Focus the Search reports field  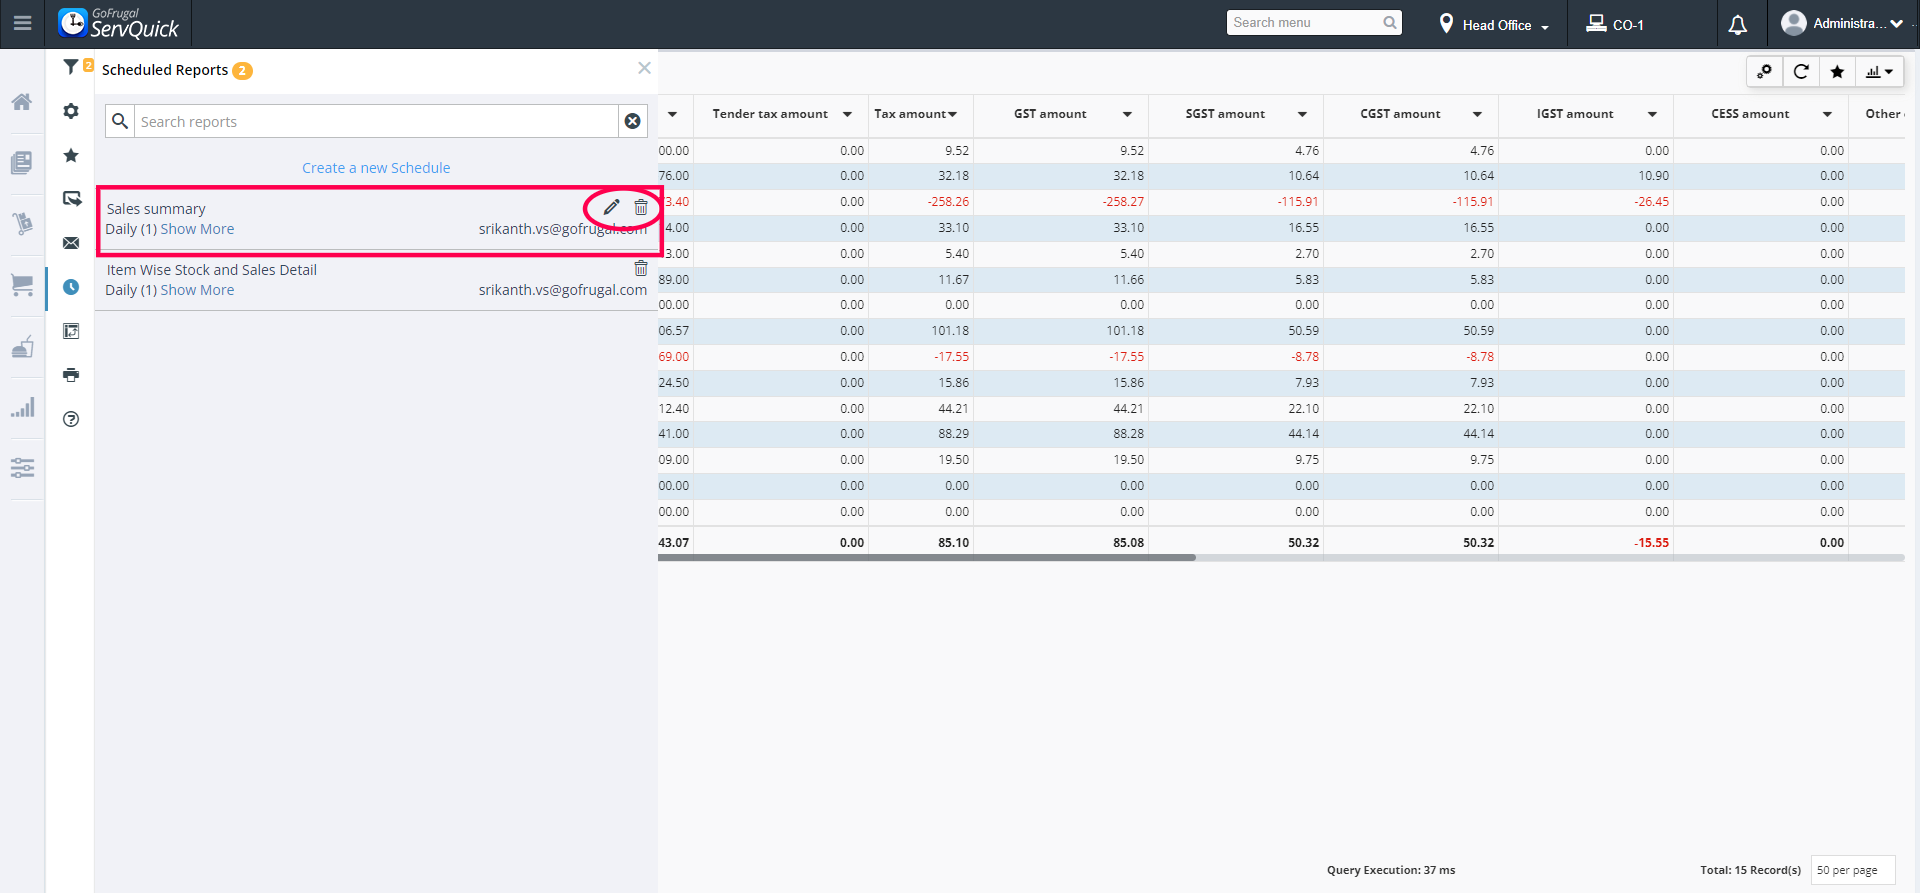click(377, 121)
